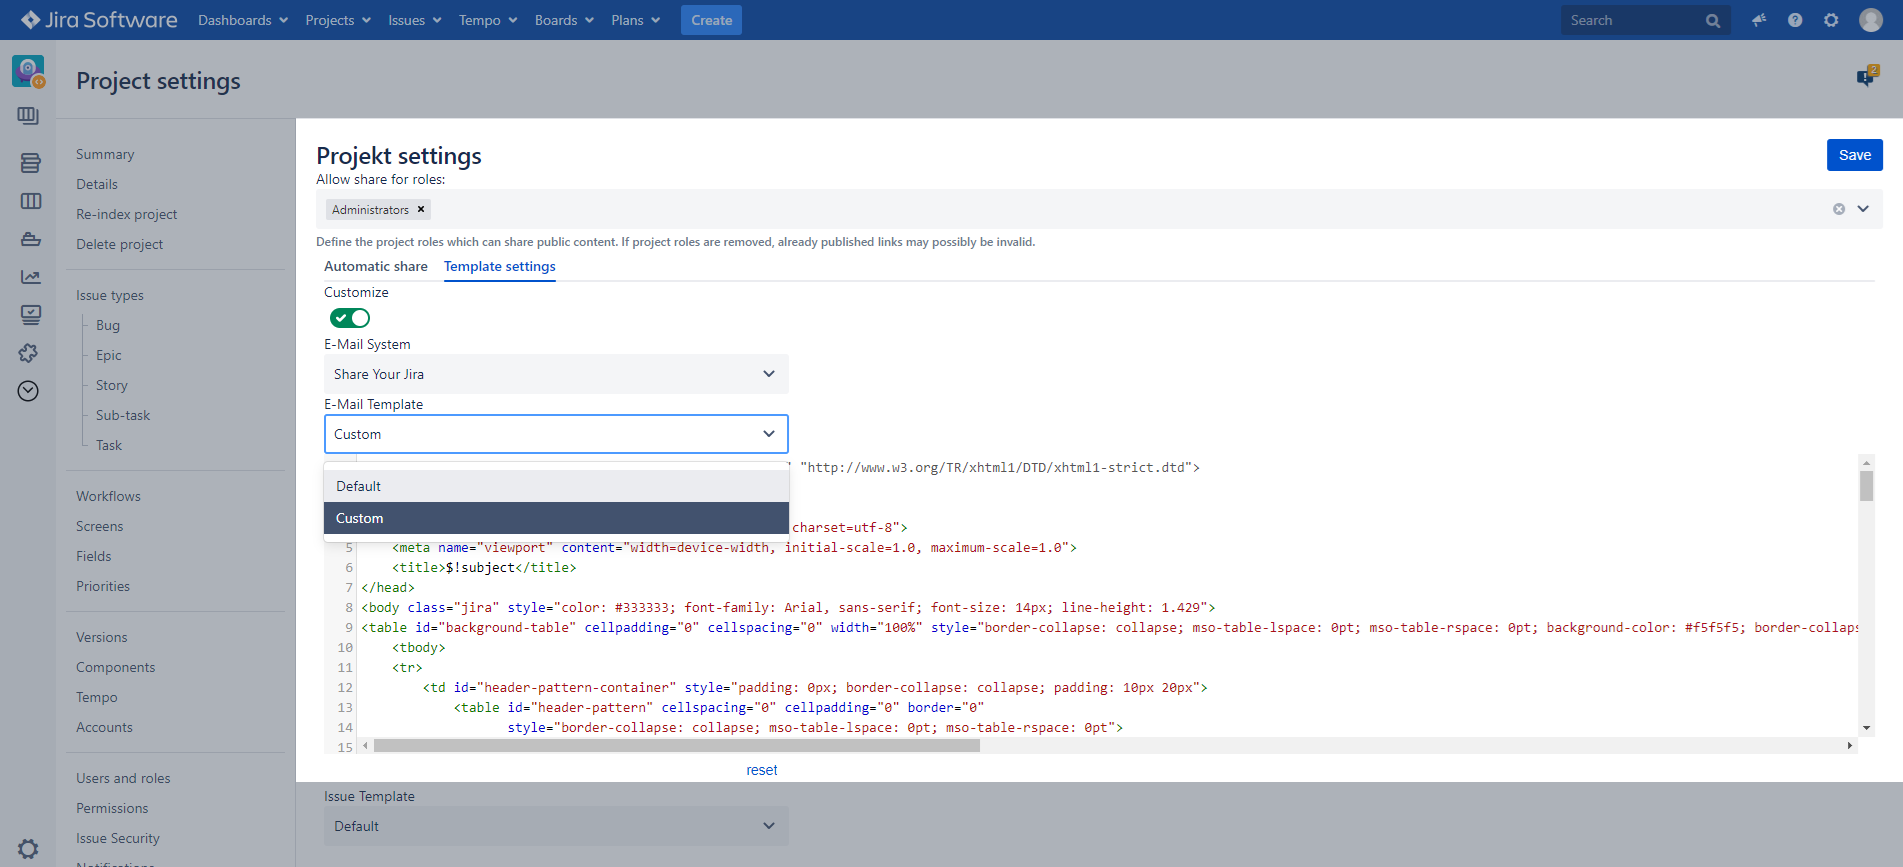Click the help question mark icon
This screenshot has height=867, width=1903.
coord(1795,20)
